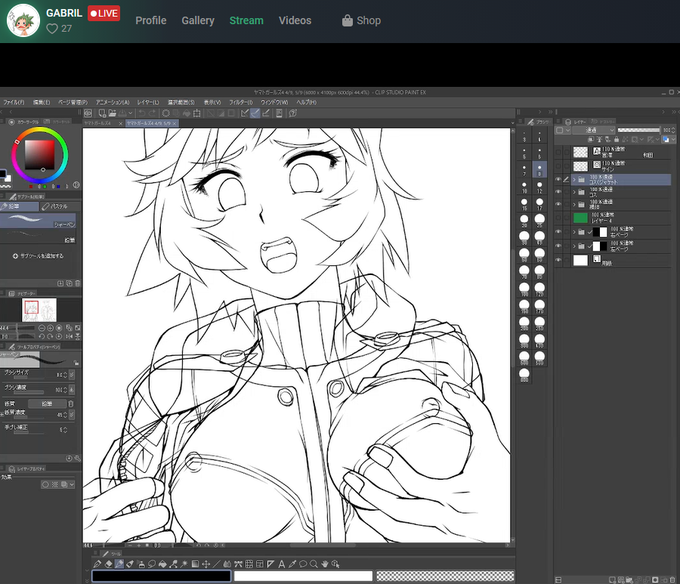Open the Shop link in the site header
The height and width of the screenshot is (584, 680).
point(362,20)
